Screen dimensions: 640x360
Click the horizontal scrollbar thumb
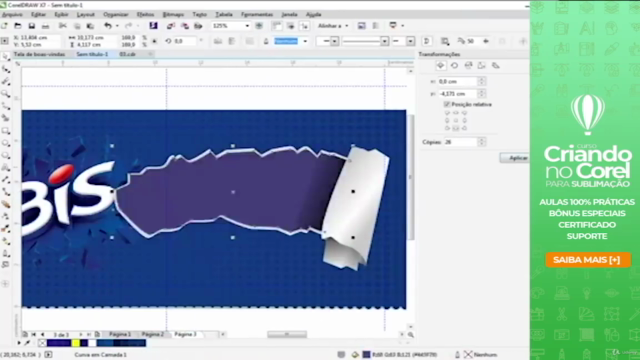click(287, 334)
